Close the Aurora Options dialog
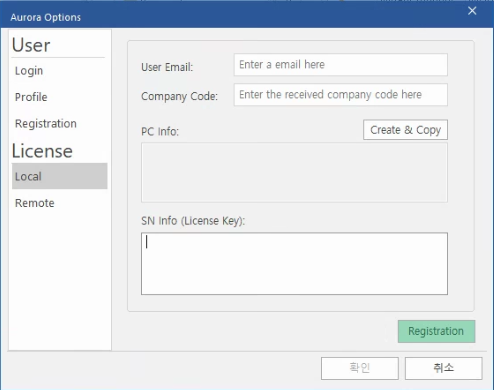Viewport: 494px width, 390px height. tap(472, 11)
